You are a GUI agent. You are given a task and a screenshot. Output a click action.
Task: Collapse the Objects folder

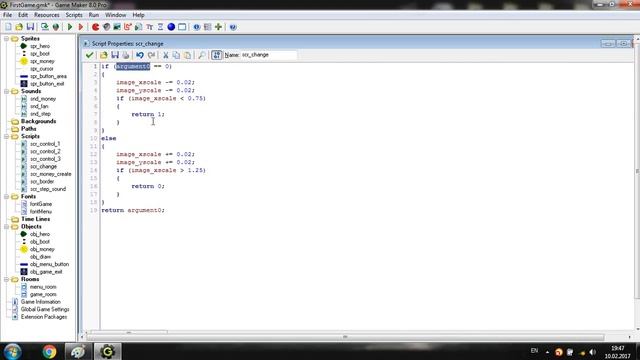pos(7,227)
